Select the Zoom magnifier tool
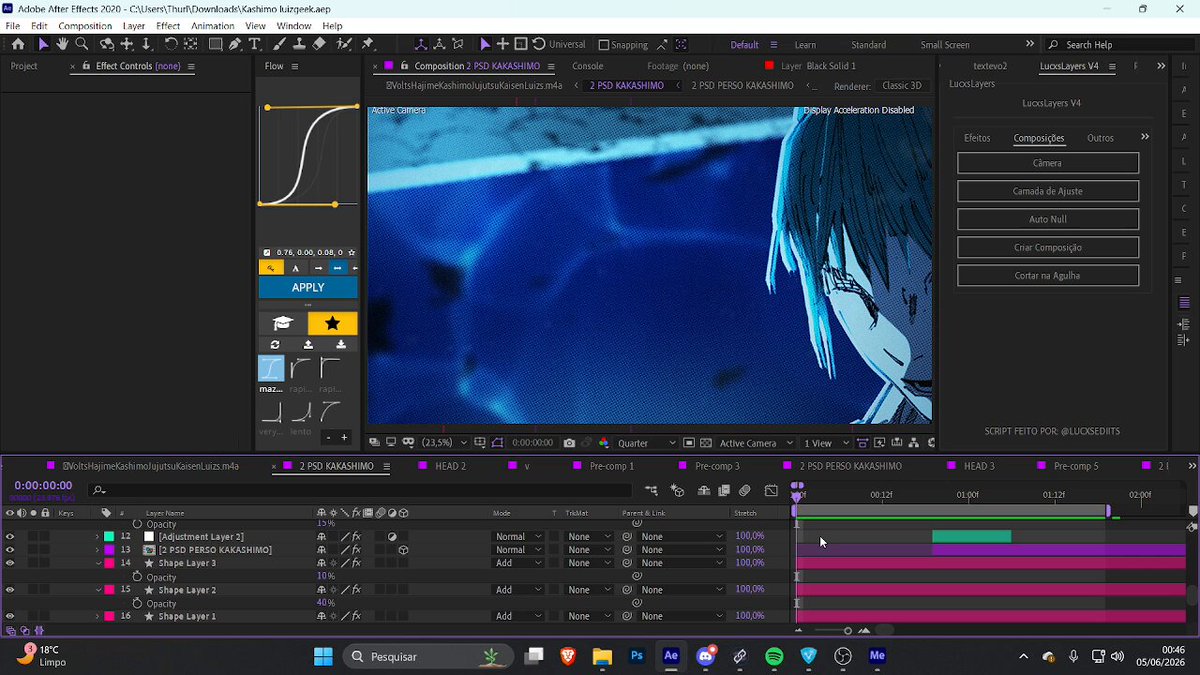This screenshot has width=1200, height=675. coord(82,44)
